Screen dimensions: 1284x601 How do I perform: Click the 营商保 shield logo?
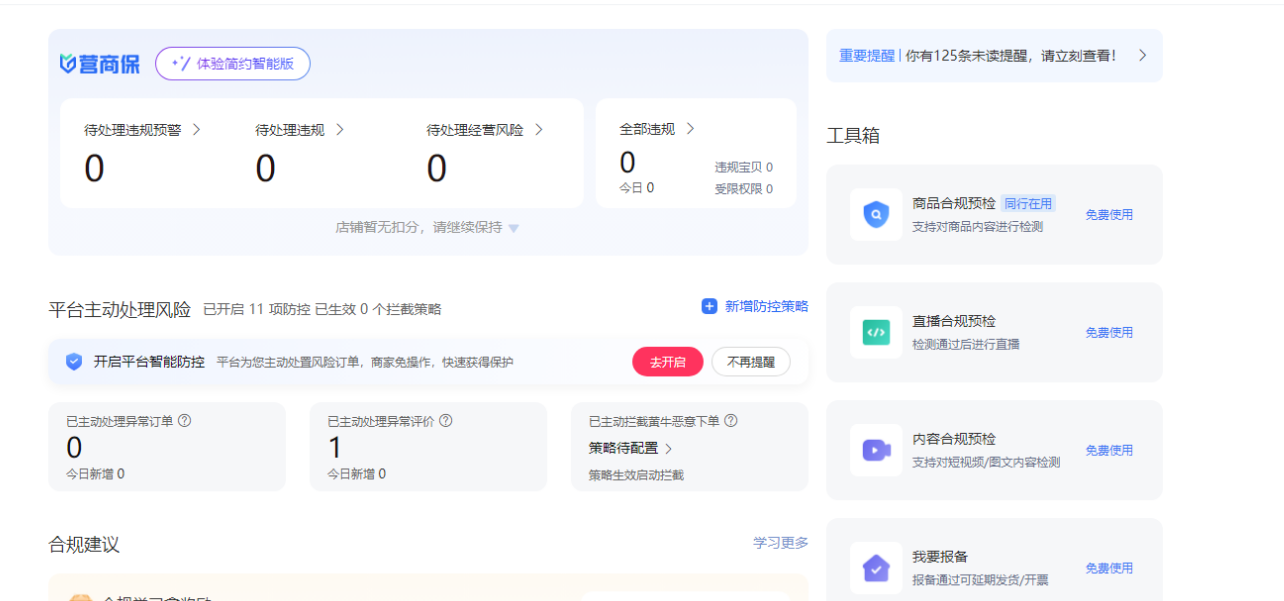[68, 64]
